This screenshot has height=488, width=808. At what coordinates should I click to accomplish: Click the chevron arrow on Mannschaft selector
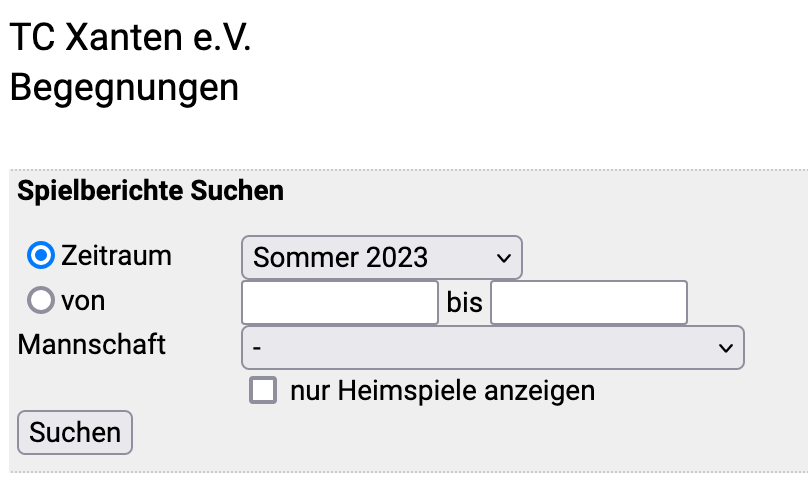[x=724, y=347]
